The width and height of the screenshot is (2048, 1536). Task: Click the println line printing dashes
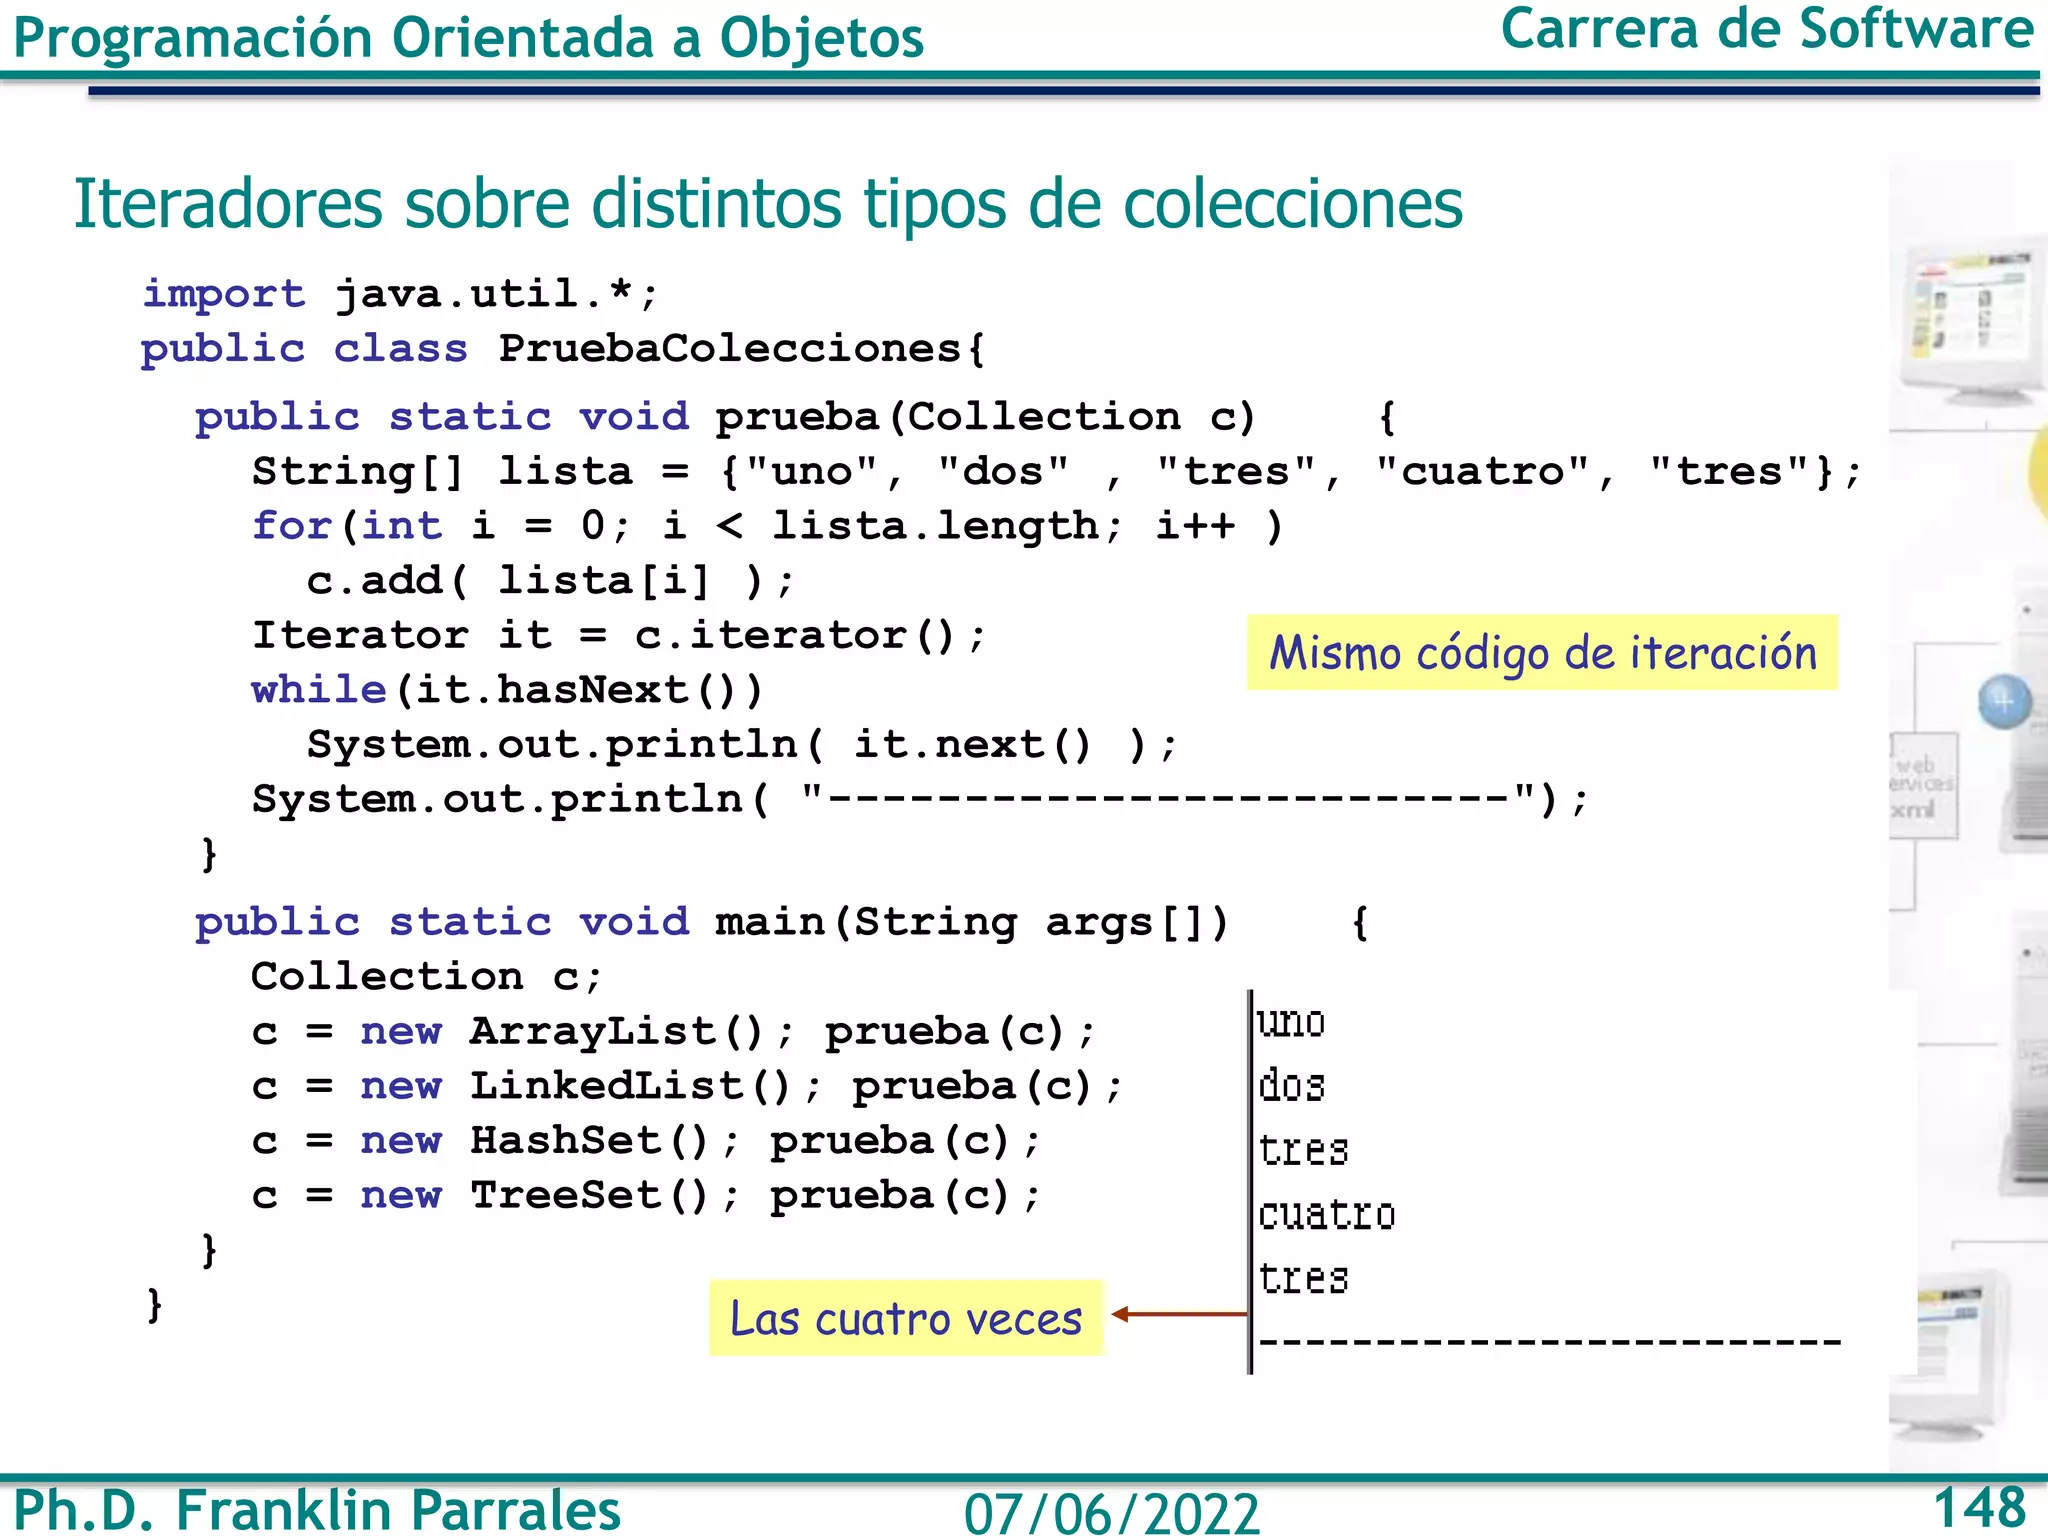(x=920, y=800)
